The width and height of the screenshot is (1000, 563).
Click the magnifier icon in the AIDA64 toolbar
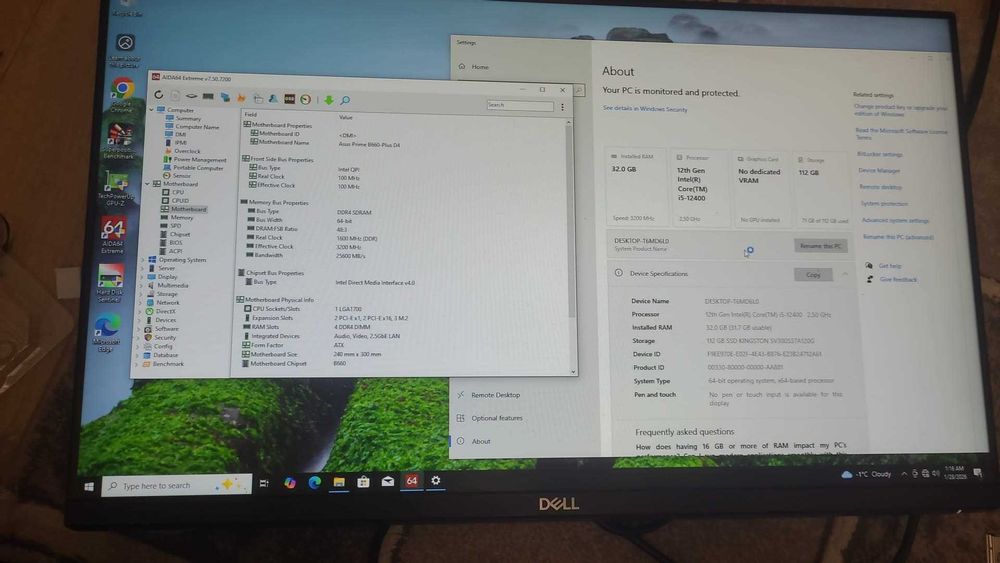(x=345, y=100)
